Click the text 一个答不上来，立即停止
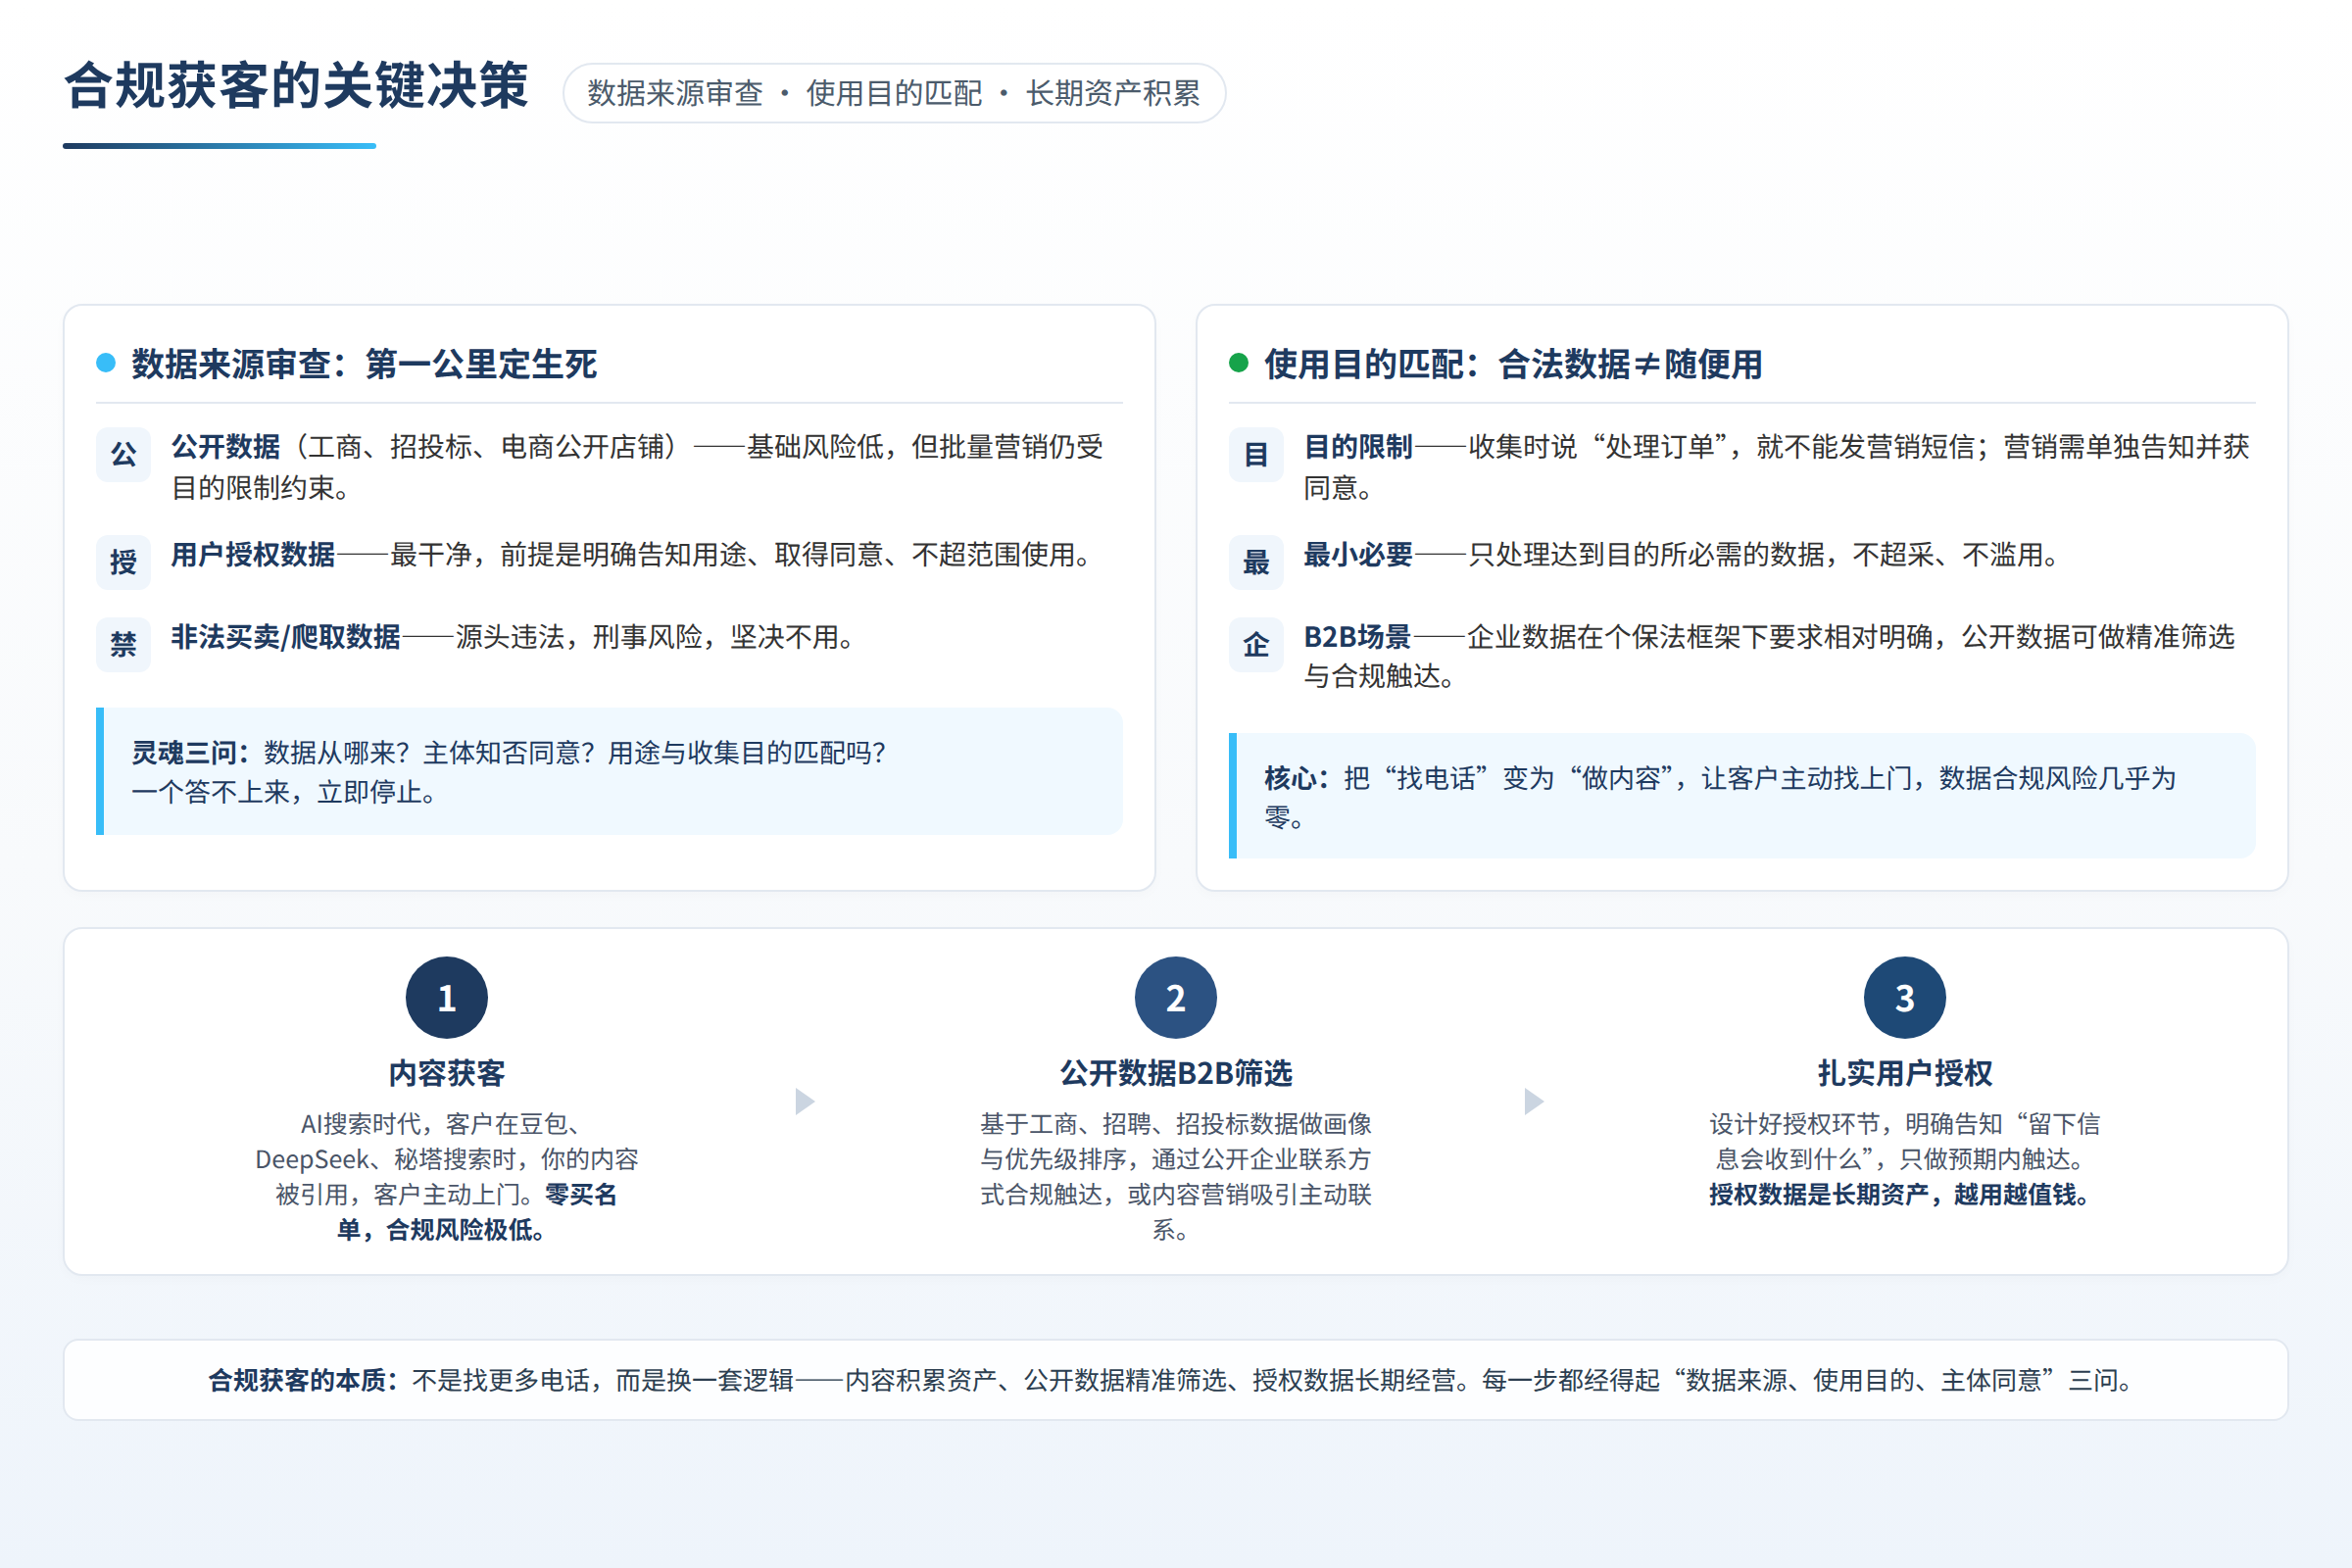The height and width of the screenshot is (1568, 2352). tap(284, 792)
